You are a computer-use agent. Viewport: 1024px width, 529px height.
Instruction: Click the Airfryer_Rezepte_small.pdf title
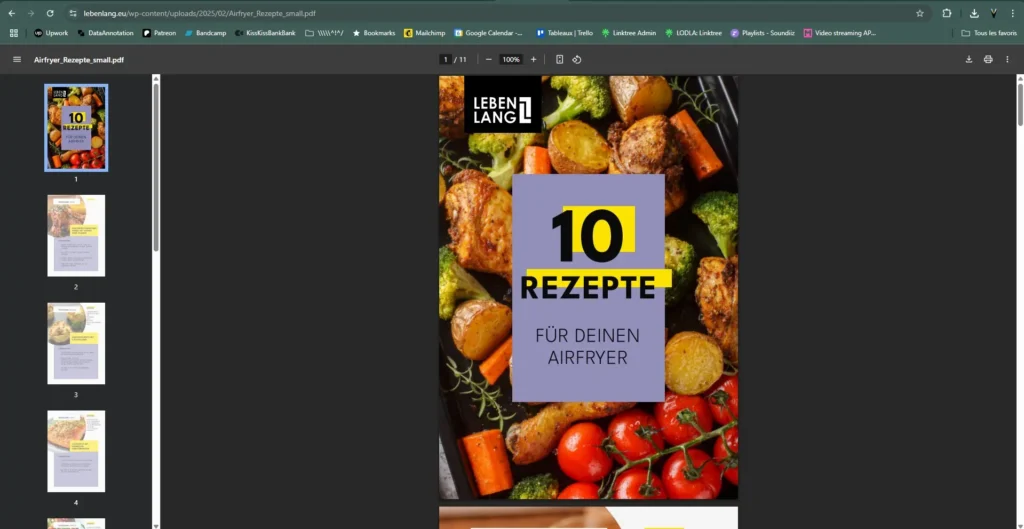pyautogui.click(x=79, y=59)
